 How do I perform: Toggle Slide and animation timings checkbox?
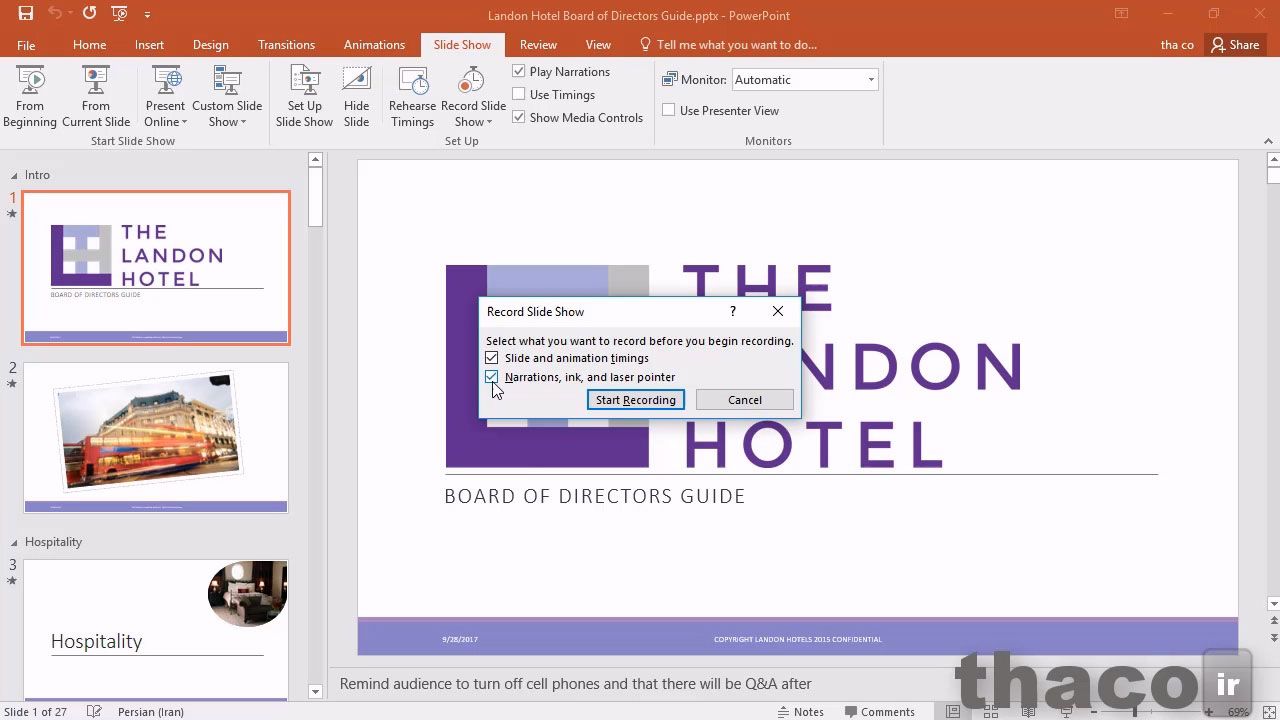(x=492, y=358)
